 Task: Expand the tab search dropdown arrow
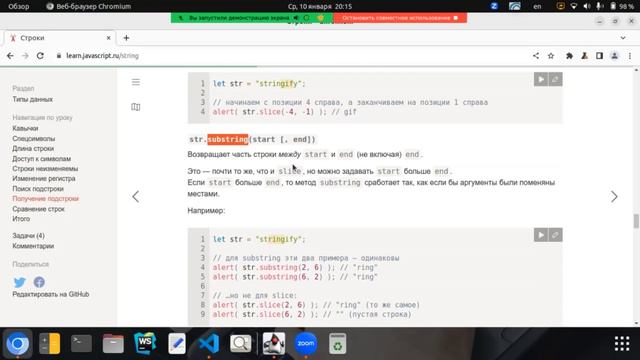coord(623,38)
